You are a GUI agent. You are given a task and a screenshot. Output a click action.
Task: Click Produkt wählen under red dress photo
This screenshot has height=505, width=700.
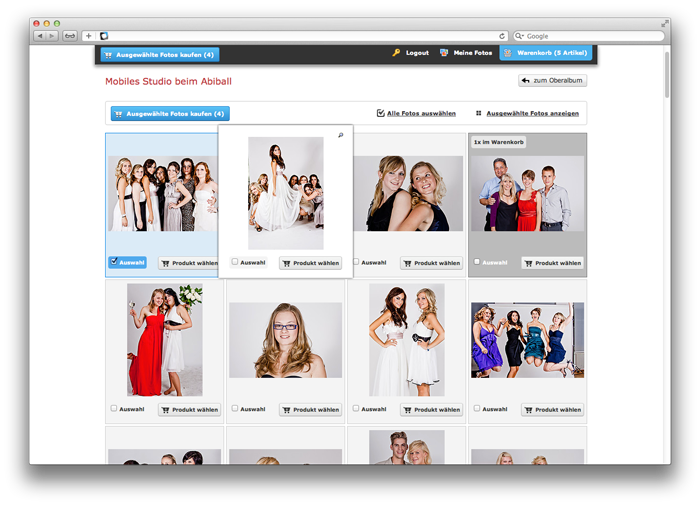coord(190,409)
